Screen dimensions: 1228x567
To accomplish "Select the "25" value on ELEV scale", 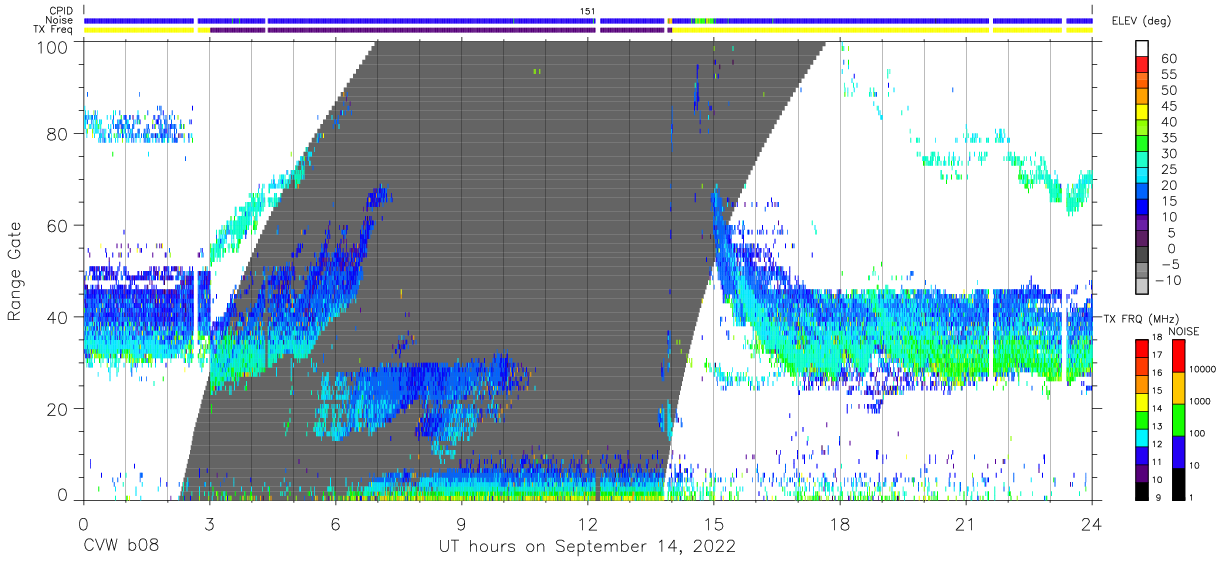I will pyautogui.click(x=1169, y=169).
